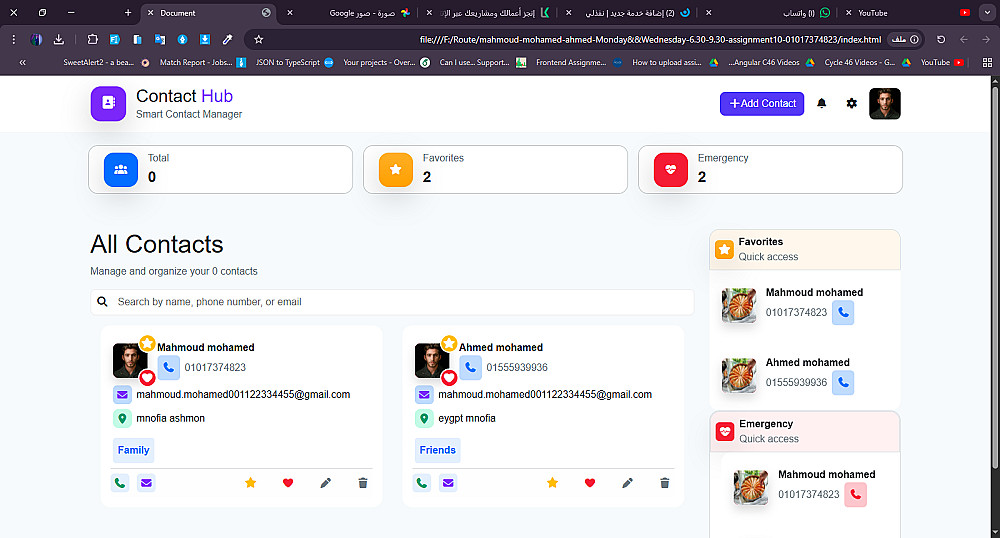The height and width of the screenshot is (538, 1000).
Task: Open settings gear icon in header
Action: pos(851,103)
